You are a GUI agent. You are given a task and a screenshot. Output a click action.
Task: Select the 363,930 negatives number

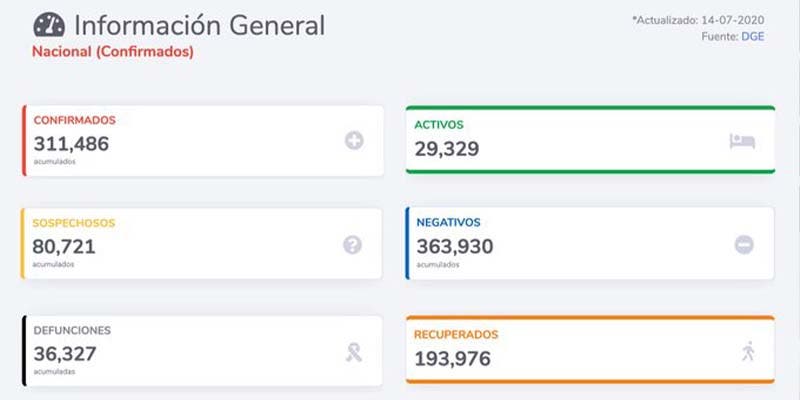click(453, 246)
